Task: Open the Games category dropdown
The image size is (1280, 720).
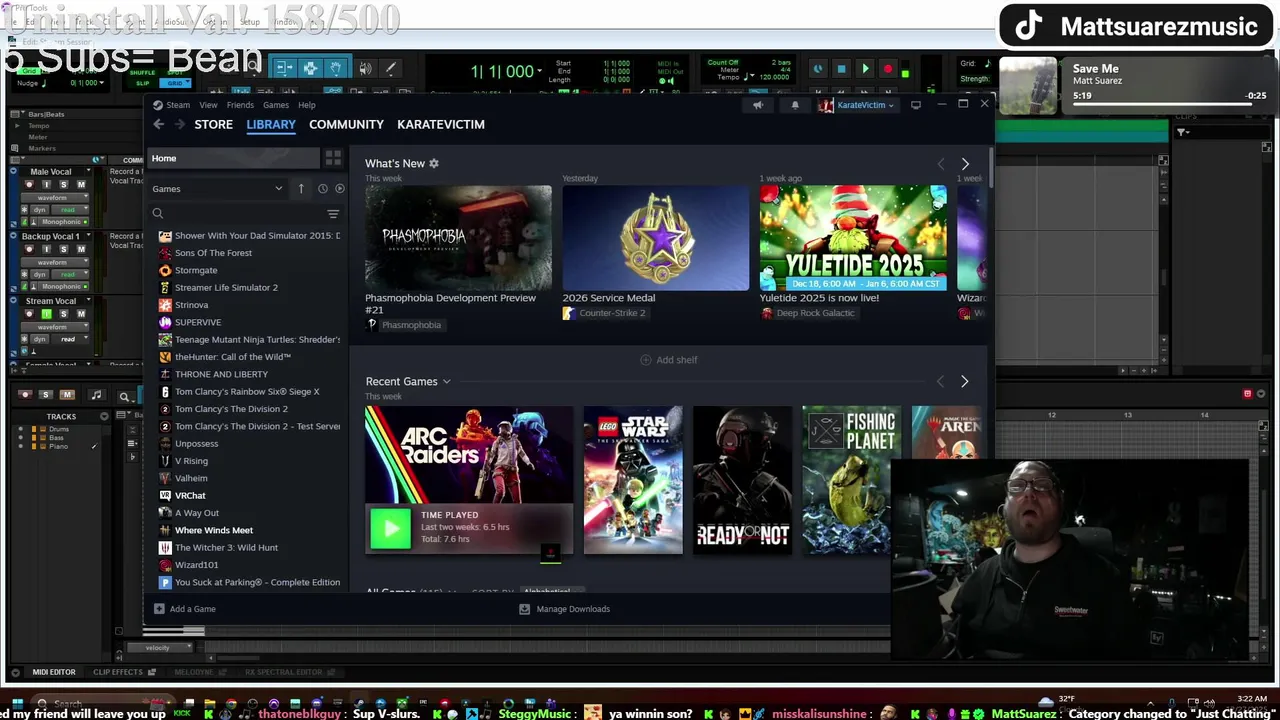Action: (x=217, y=189)
